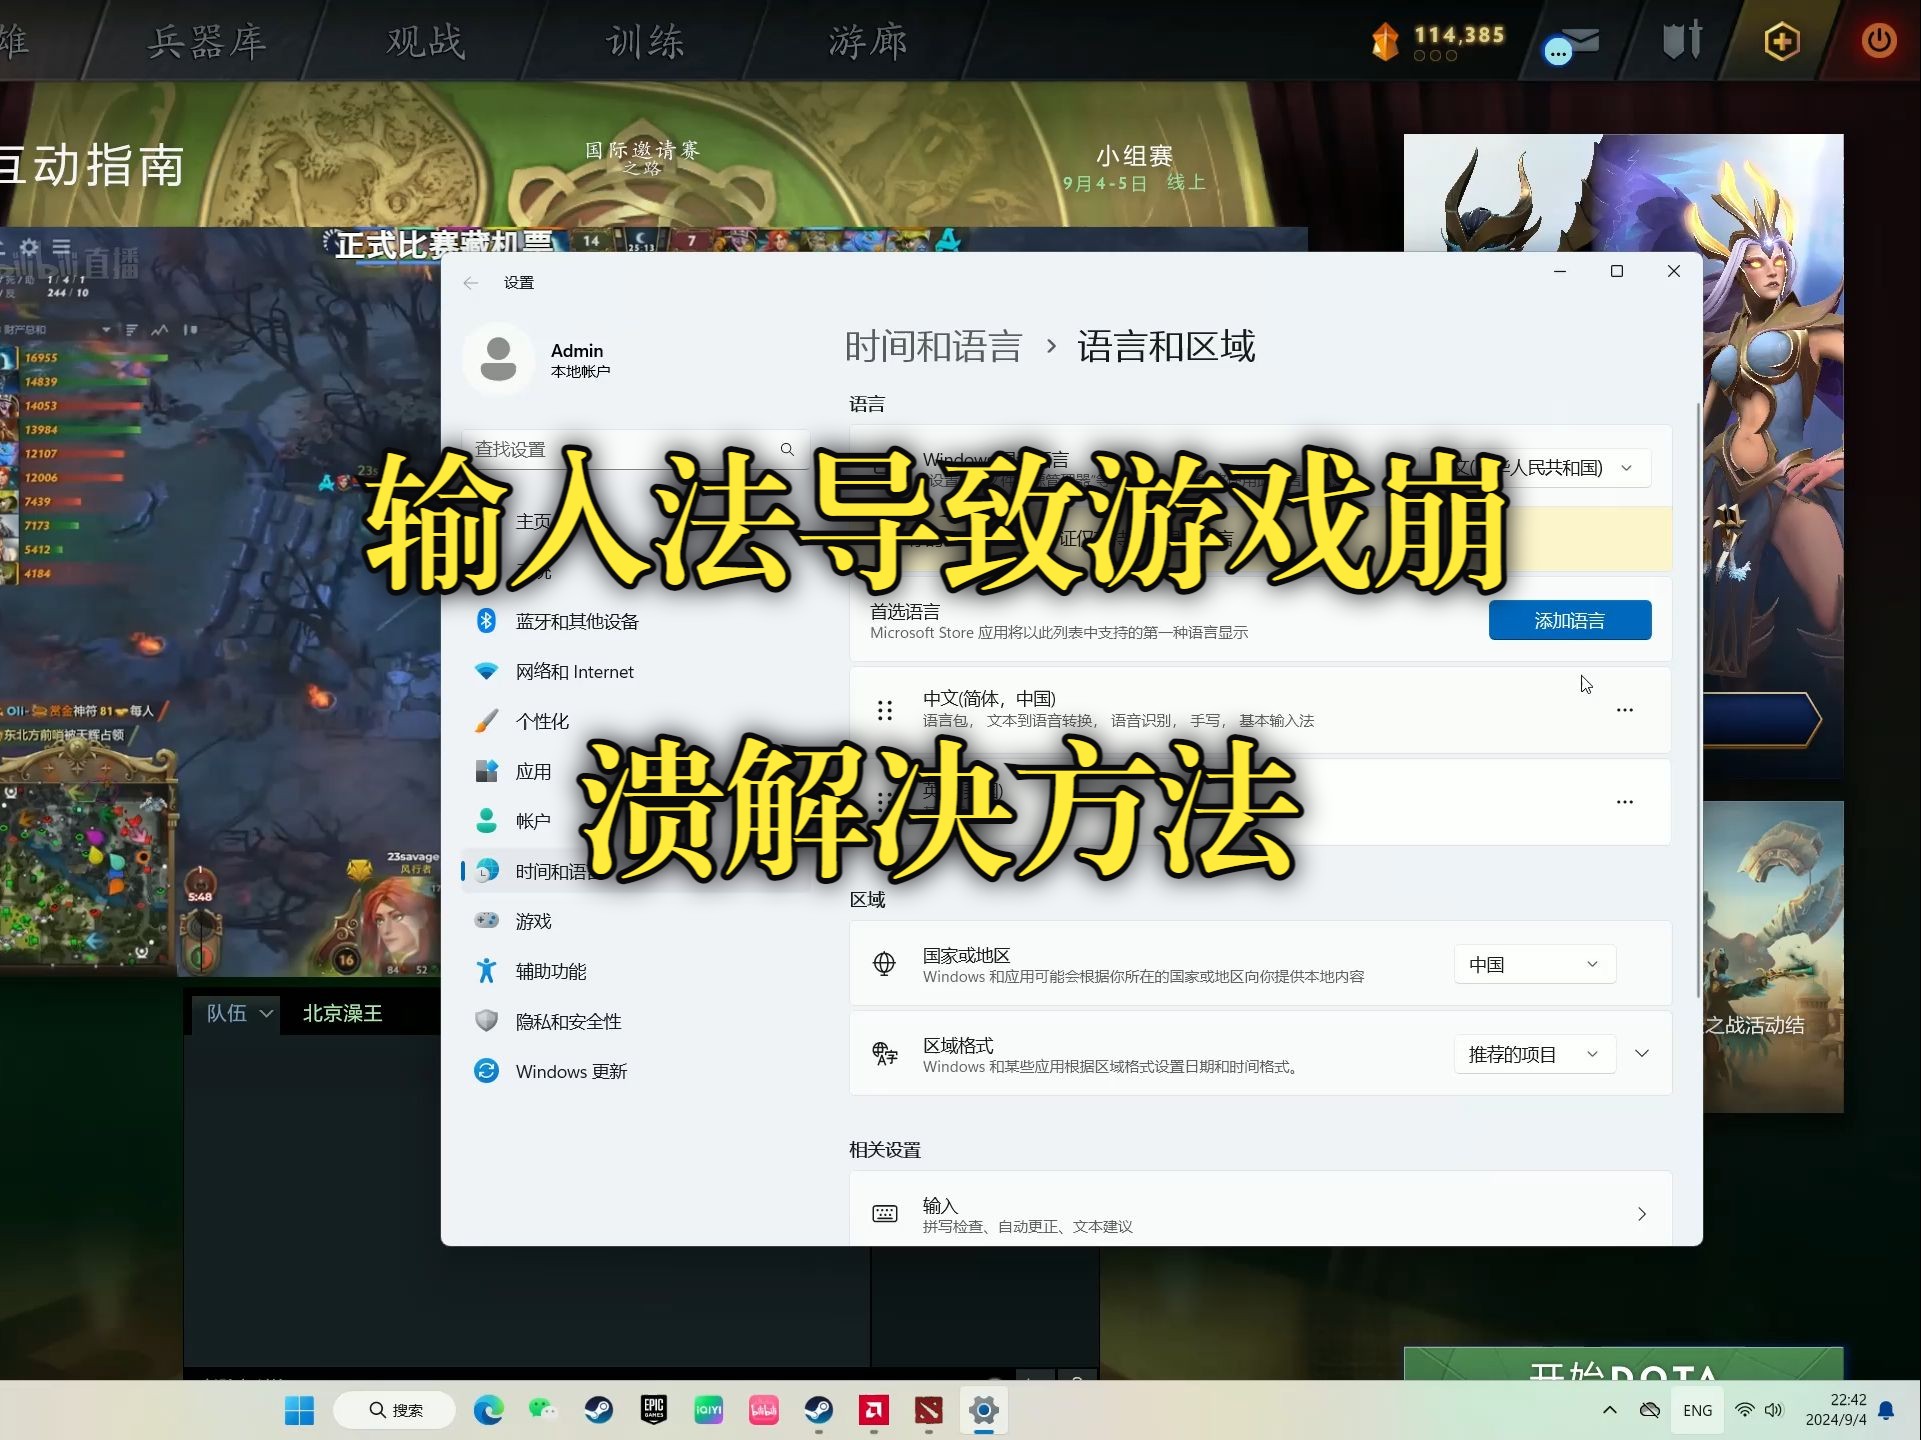This screenshot has height=1440, width=1921.
Task: Show hidden system tray icons
Action: click(1609, 1410)
